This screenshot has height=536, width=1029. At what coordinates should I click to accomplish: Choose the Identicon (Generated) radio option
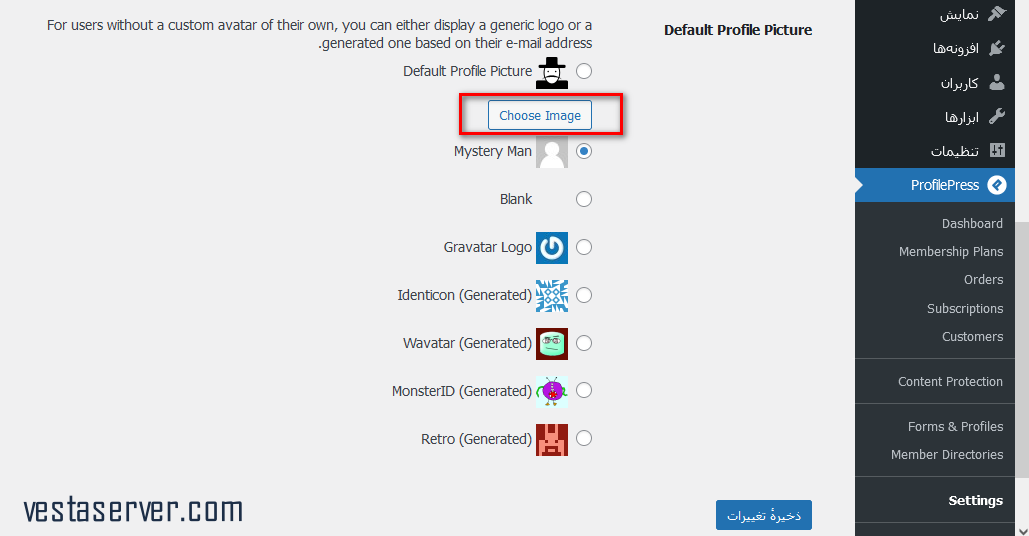584,295
